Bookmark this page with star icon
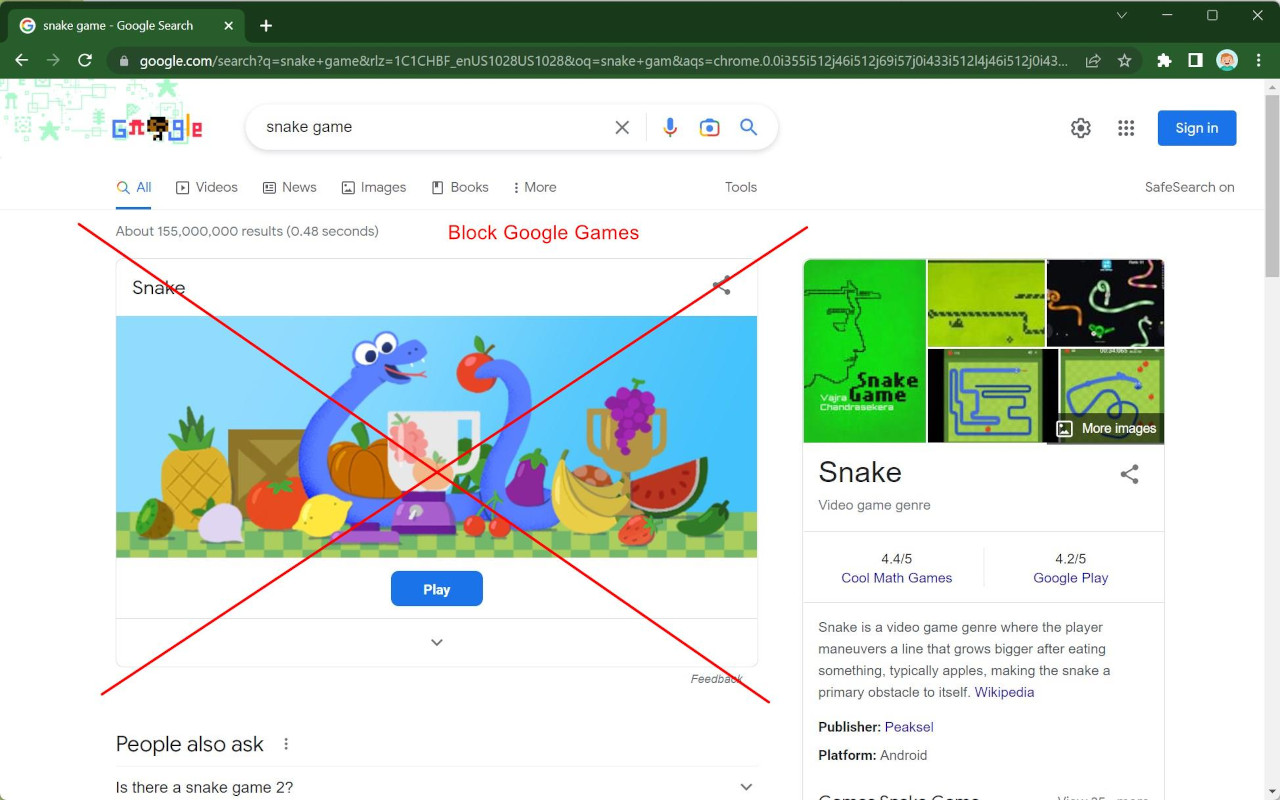Screen dimensions: 1280x800 1124,61
